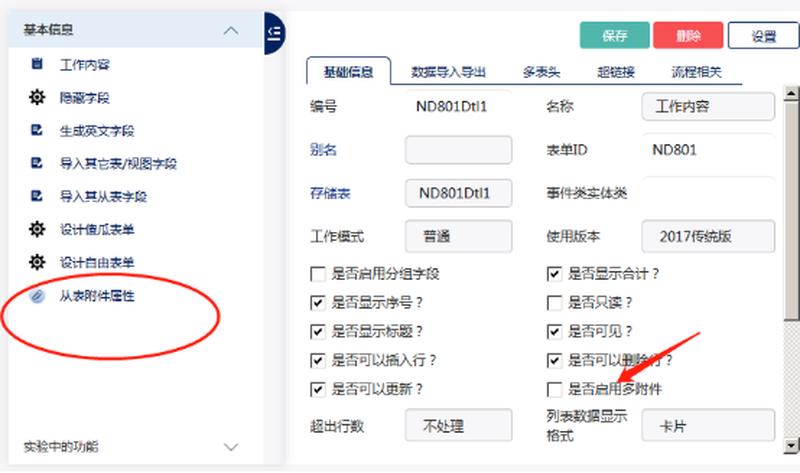Open 工作内容 in the sidebar
800x473 pixels.
[85, 65]
